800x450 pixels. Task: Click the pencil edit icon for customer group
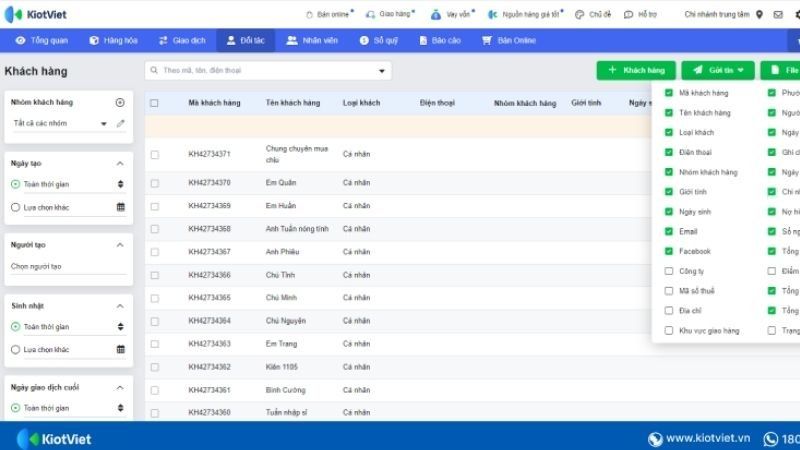[120, 123]
